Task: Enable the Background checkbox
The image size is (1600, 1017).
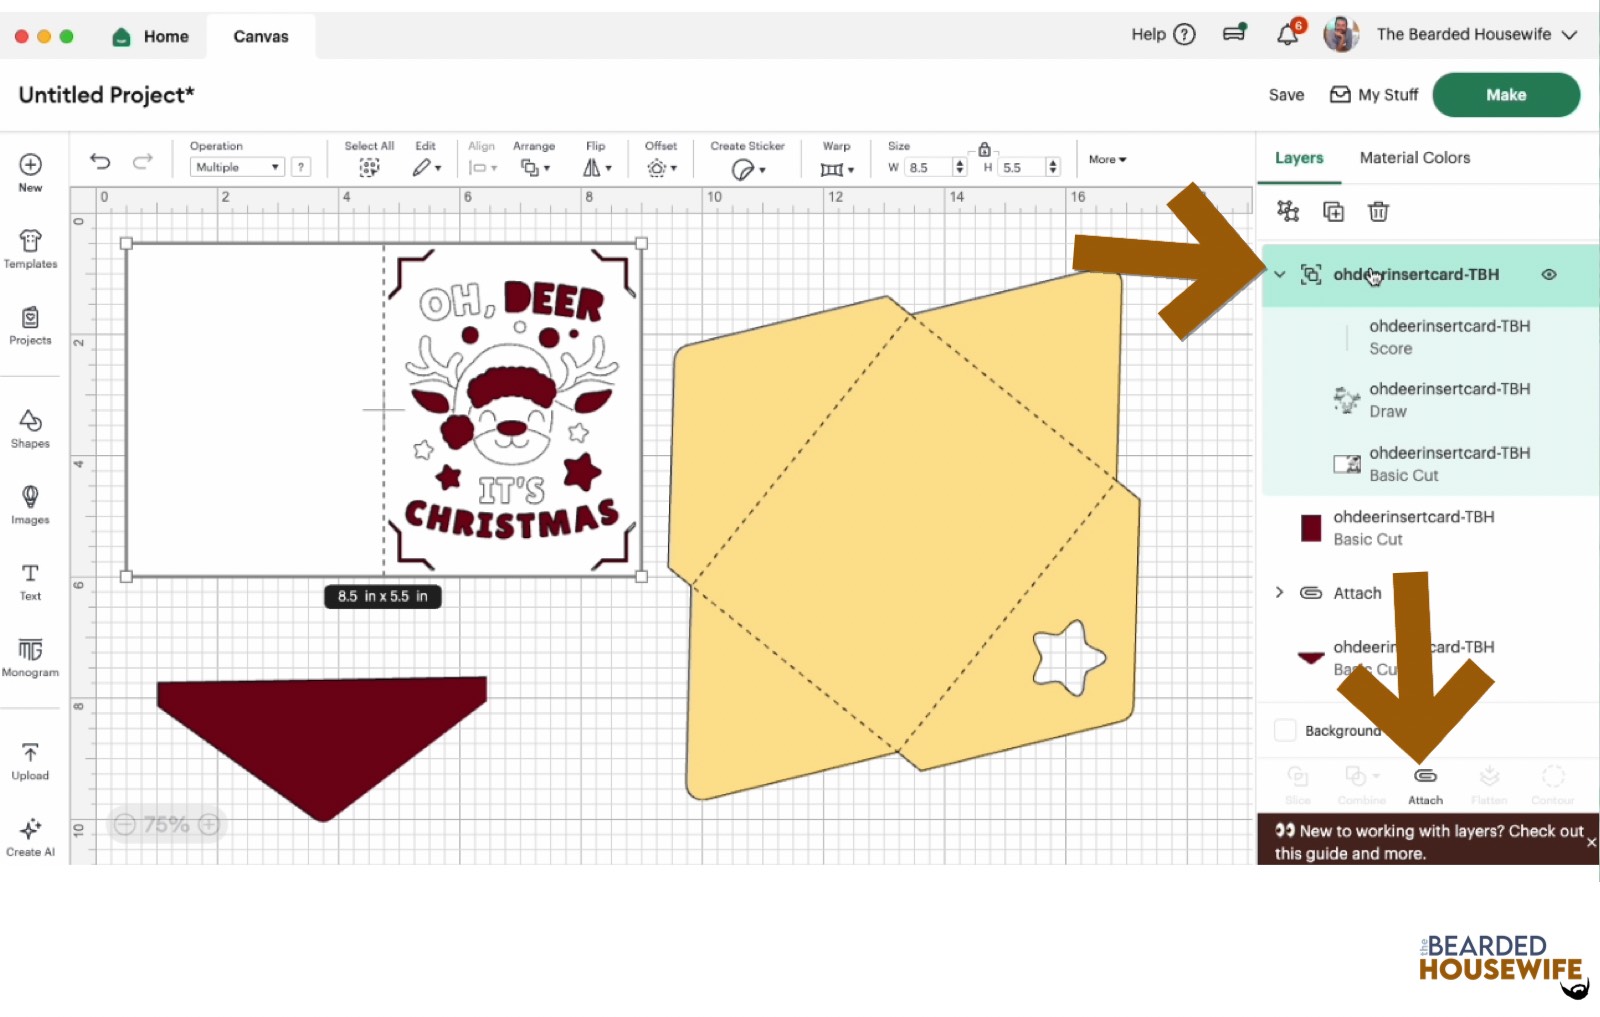Action: pos(1285,730)
